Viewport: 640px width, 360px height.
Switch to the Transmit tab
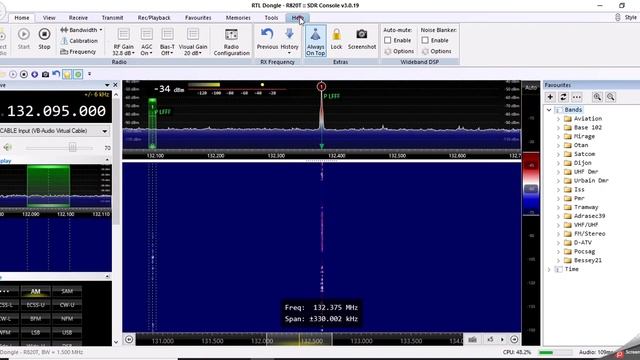pyautogui.click(x=112, y=18)
